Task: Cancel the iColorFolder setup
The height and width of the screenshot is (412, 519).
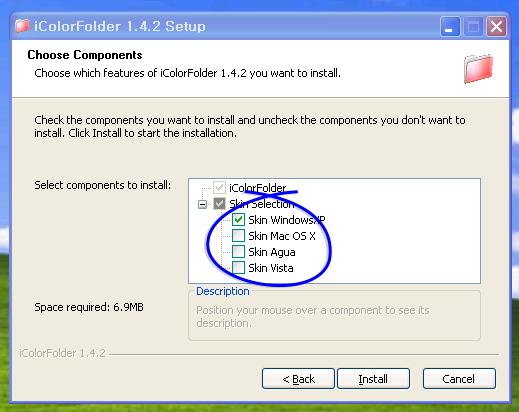Action: pyautogui.click(x=459, y=379)
